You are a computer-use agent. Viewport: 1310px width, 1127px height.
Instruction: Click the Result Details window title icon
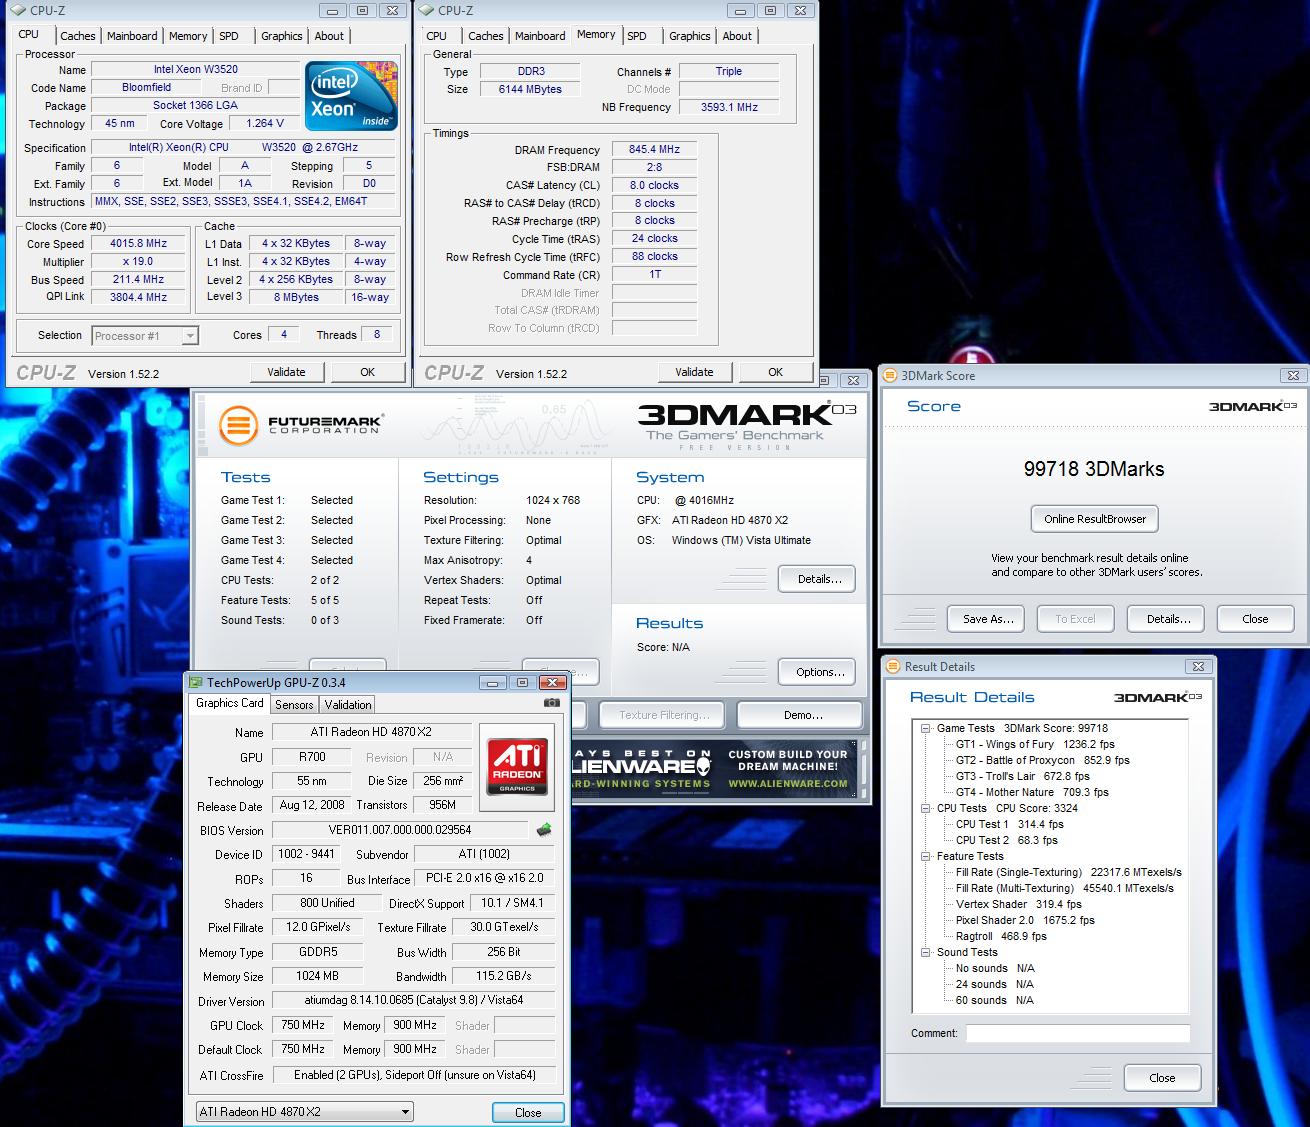coord(894,666)
